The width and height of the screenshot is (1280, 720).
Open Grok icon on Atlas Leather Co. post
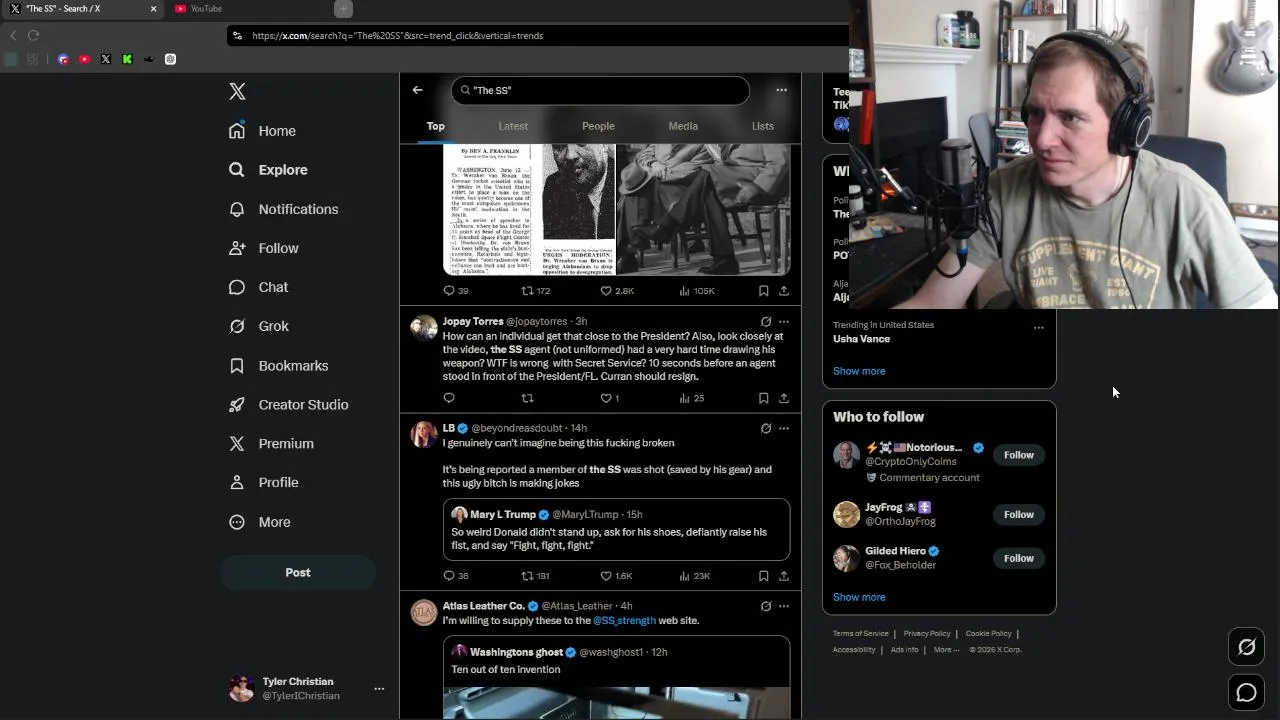coord(766,606)
